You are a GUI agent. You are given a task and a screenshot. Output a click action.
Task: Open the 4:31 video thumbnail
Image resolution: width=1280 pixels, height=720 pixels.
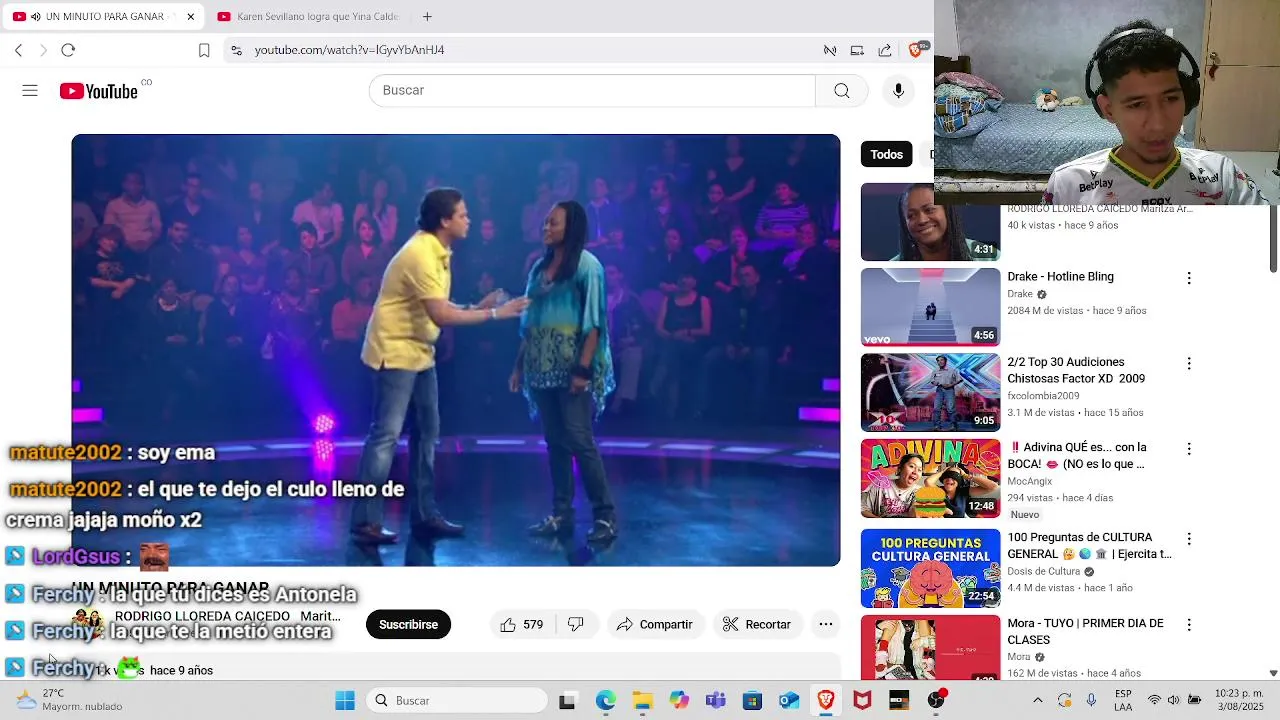click(930, 222)
